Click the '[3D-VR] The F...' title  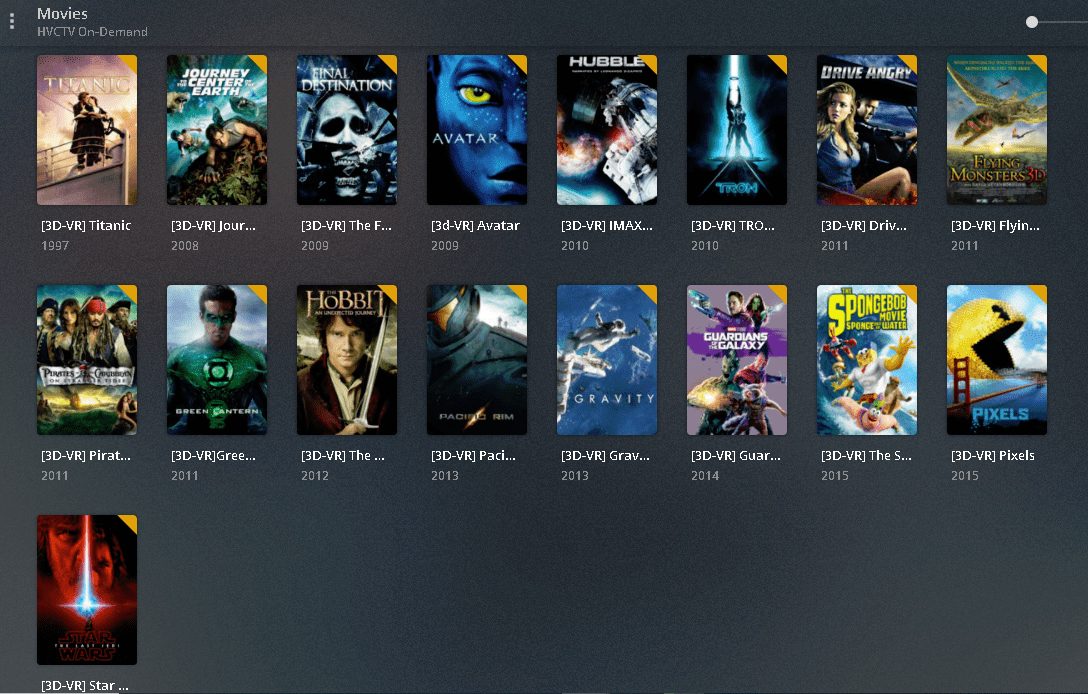pos(346,226)
